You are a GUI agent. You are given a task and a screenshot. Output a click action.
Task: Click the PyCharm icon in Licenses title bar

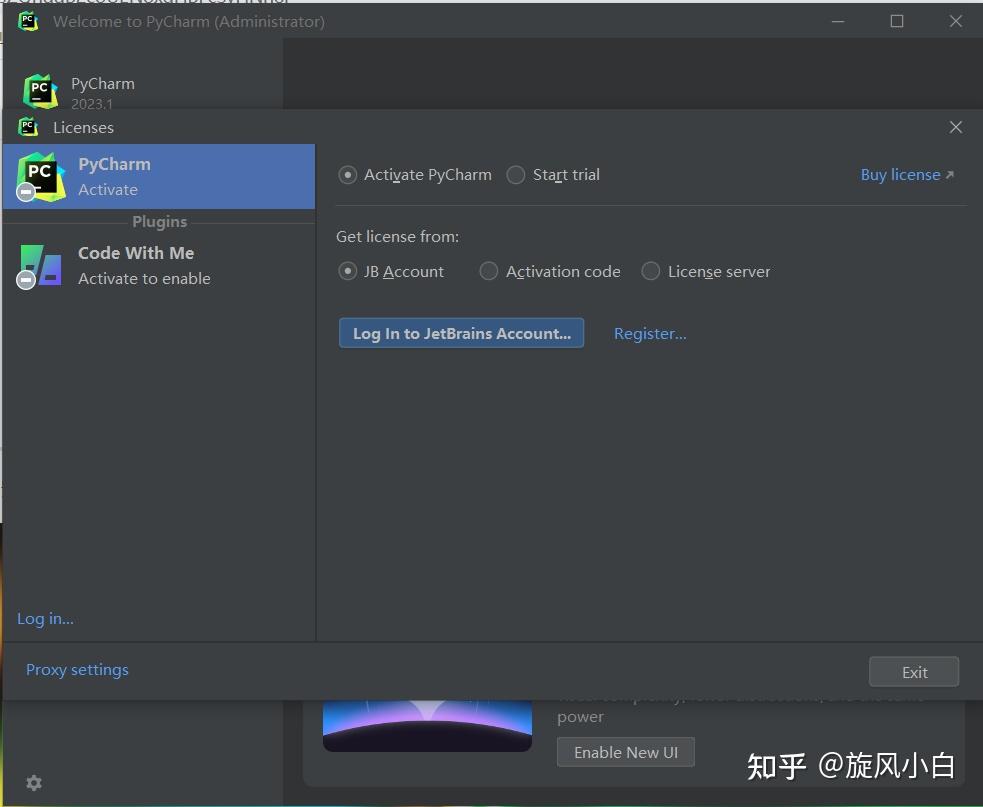tap(28, 127)
